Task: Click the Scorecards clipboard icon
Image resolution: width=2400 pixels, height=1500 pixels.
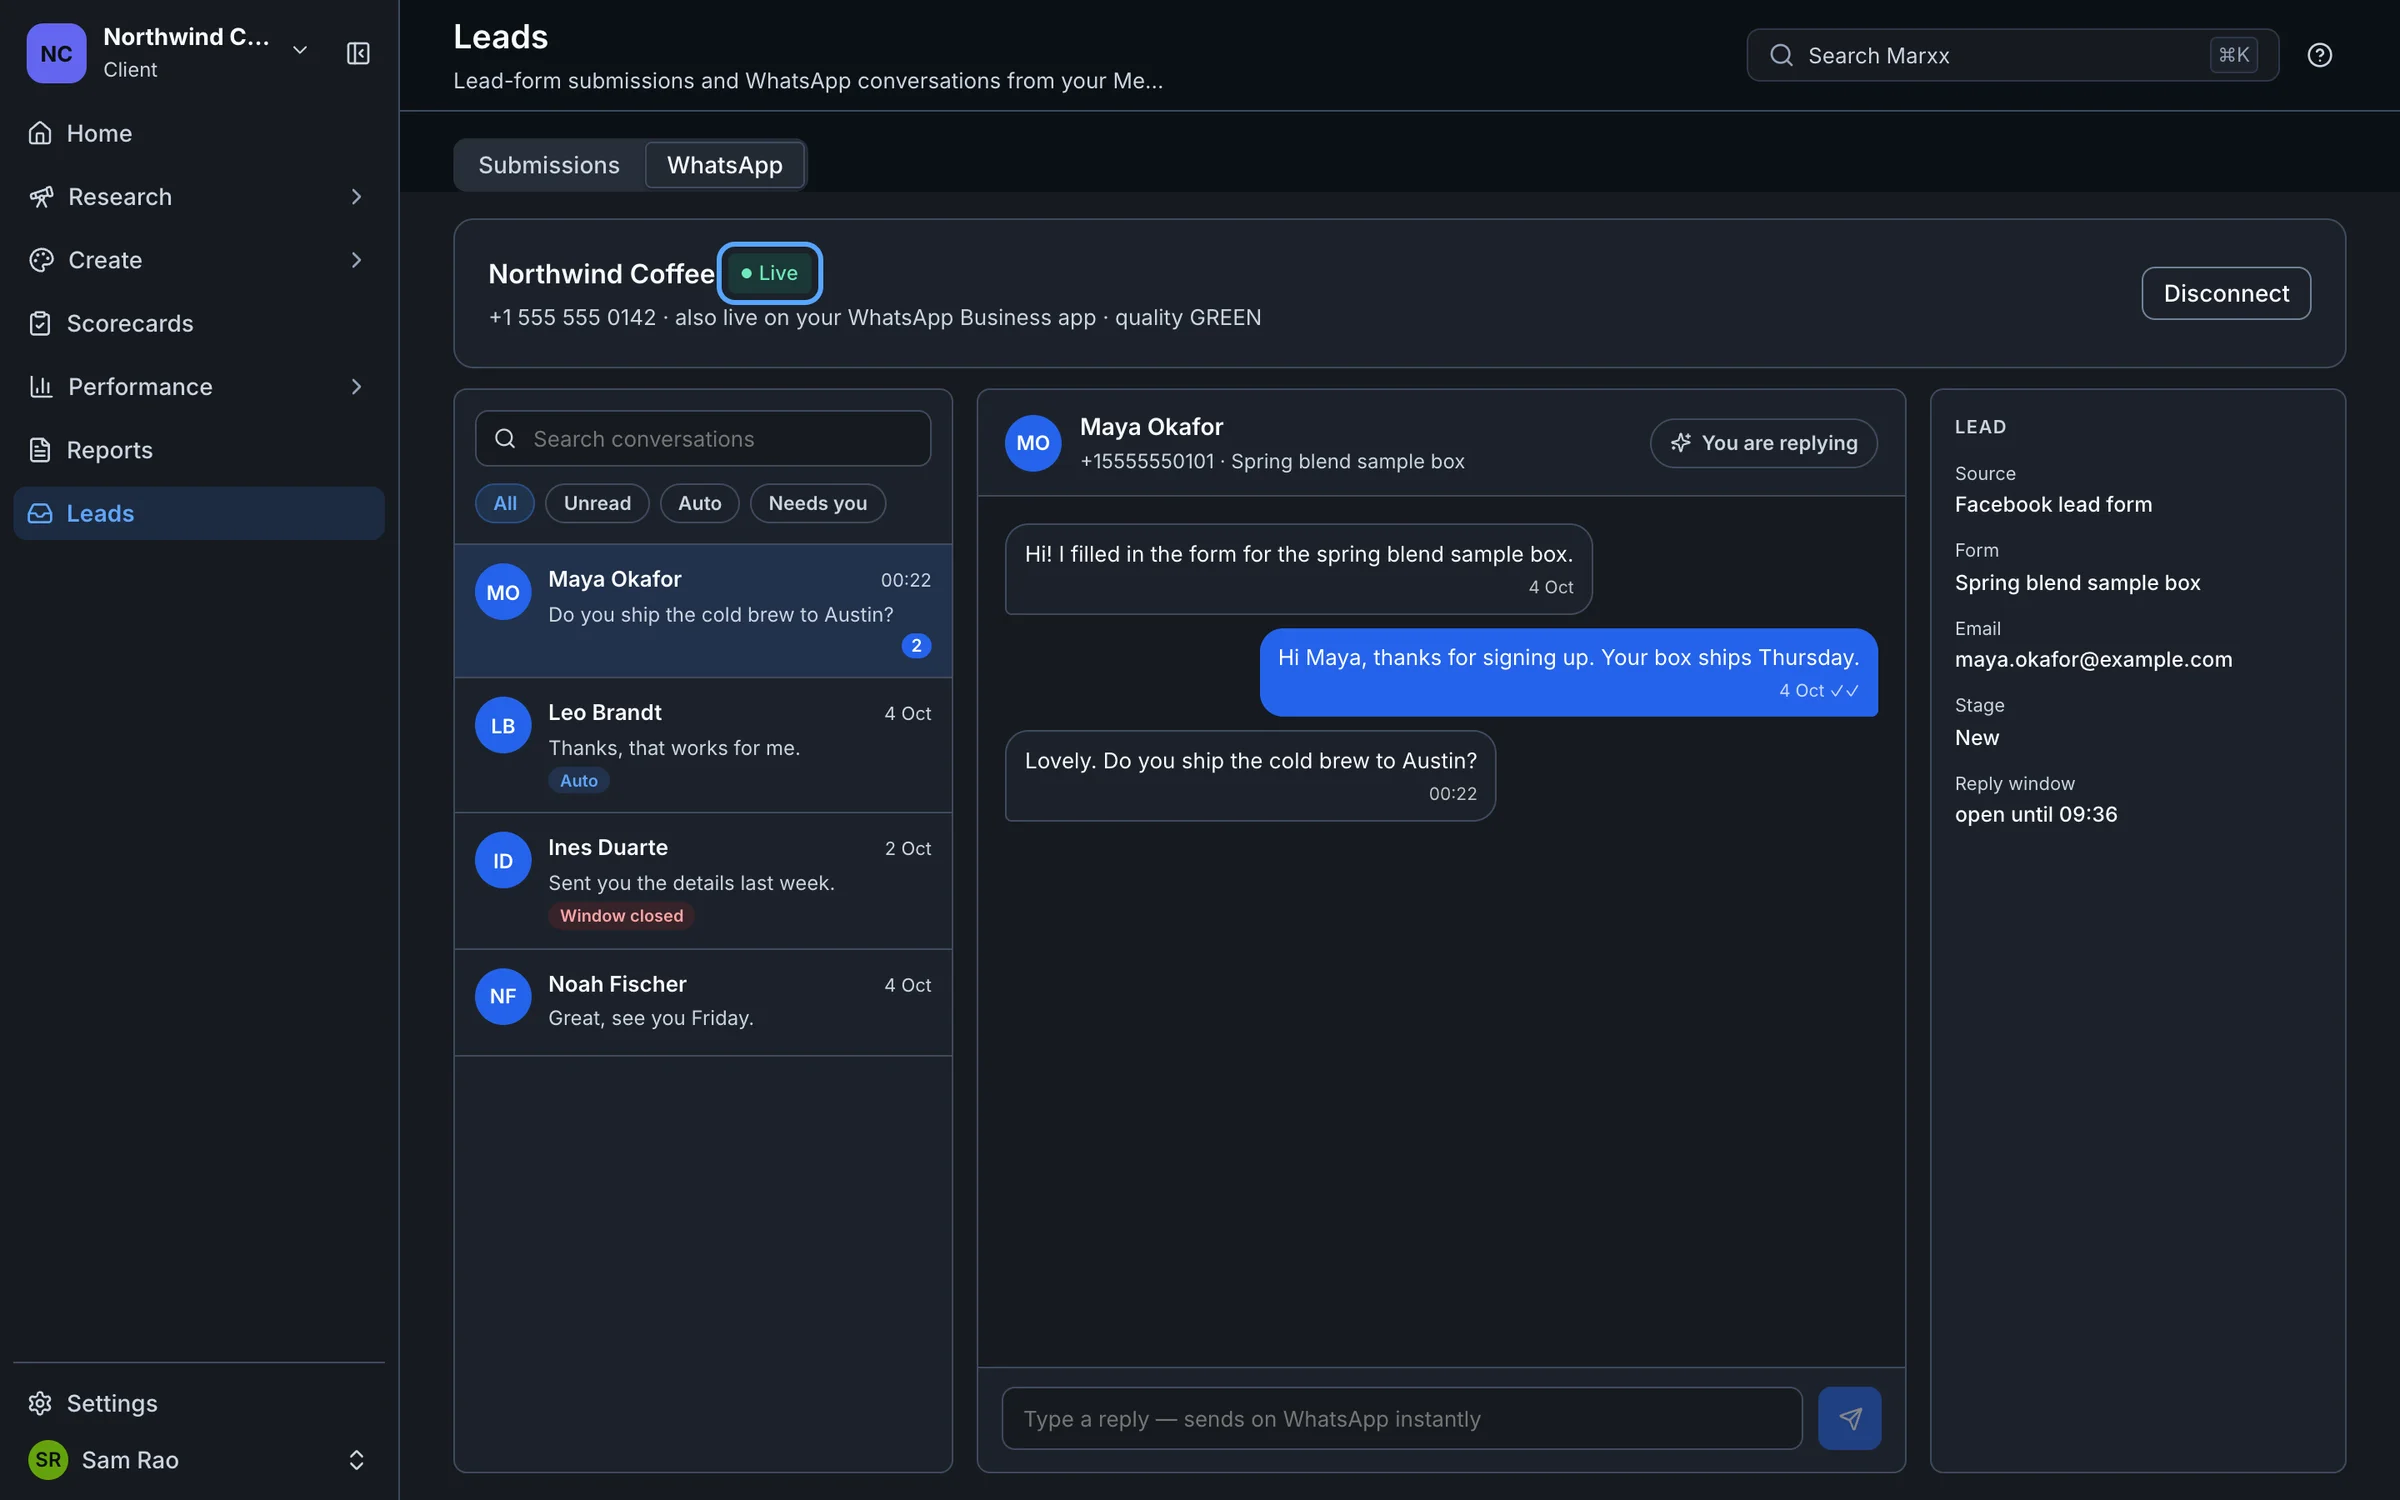Action: [x=40, y=323]
